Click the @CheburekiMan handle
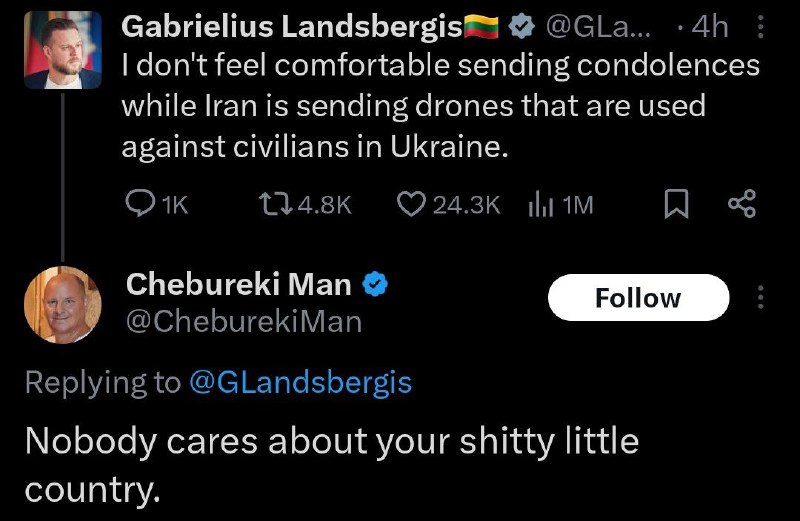 [x=243, y=321]
